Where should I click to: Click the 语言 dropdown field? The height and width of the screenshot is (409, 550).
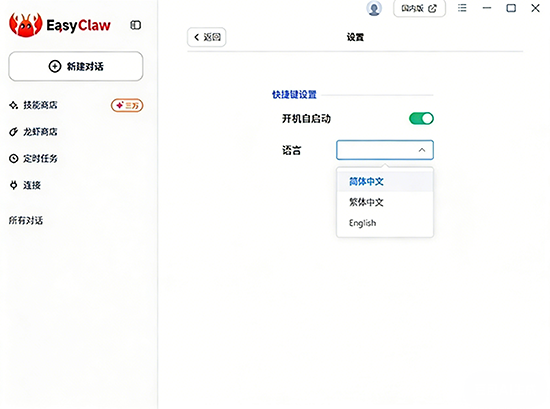pos(385,150)
